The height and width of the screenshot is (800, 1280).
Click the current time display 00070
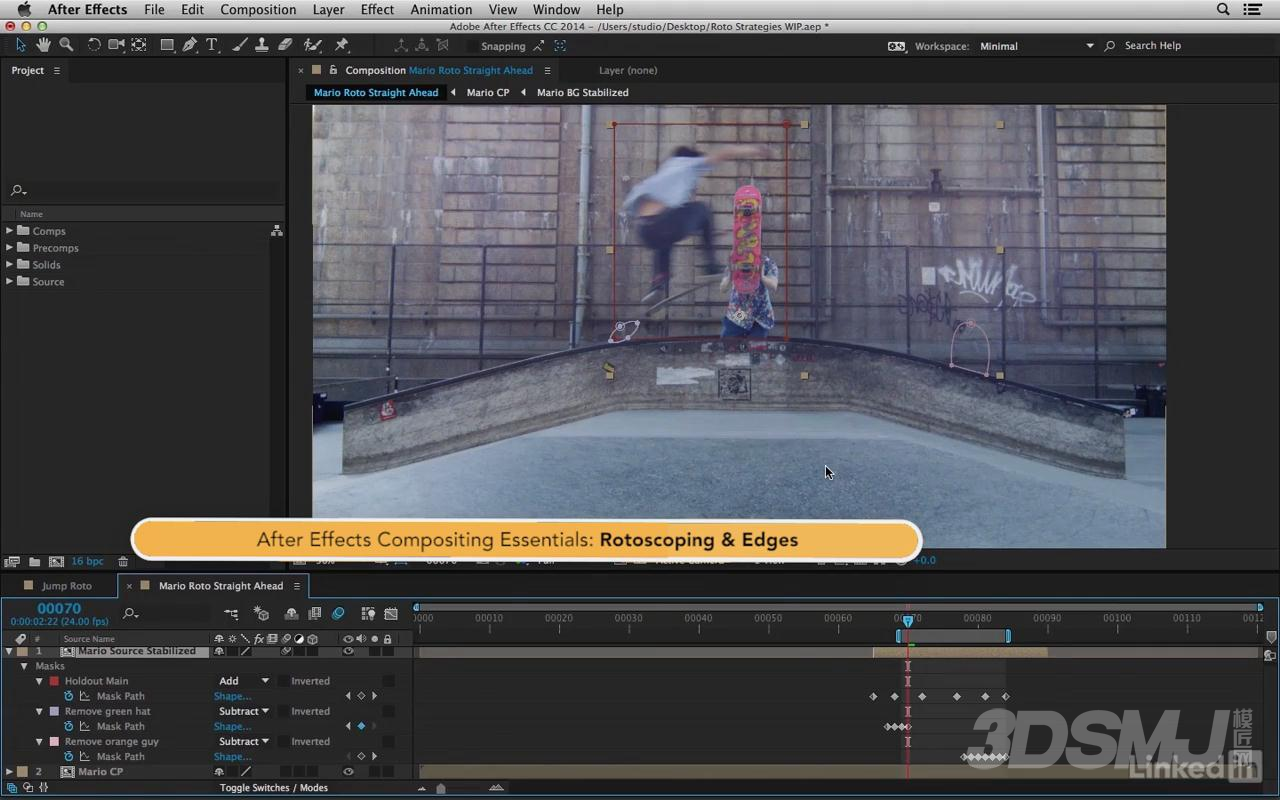click(x=59, y=608)
